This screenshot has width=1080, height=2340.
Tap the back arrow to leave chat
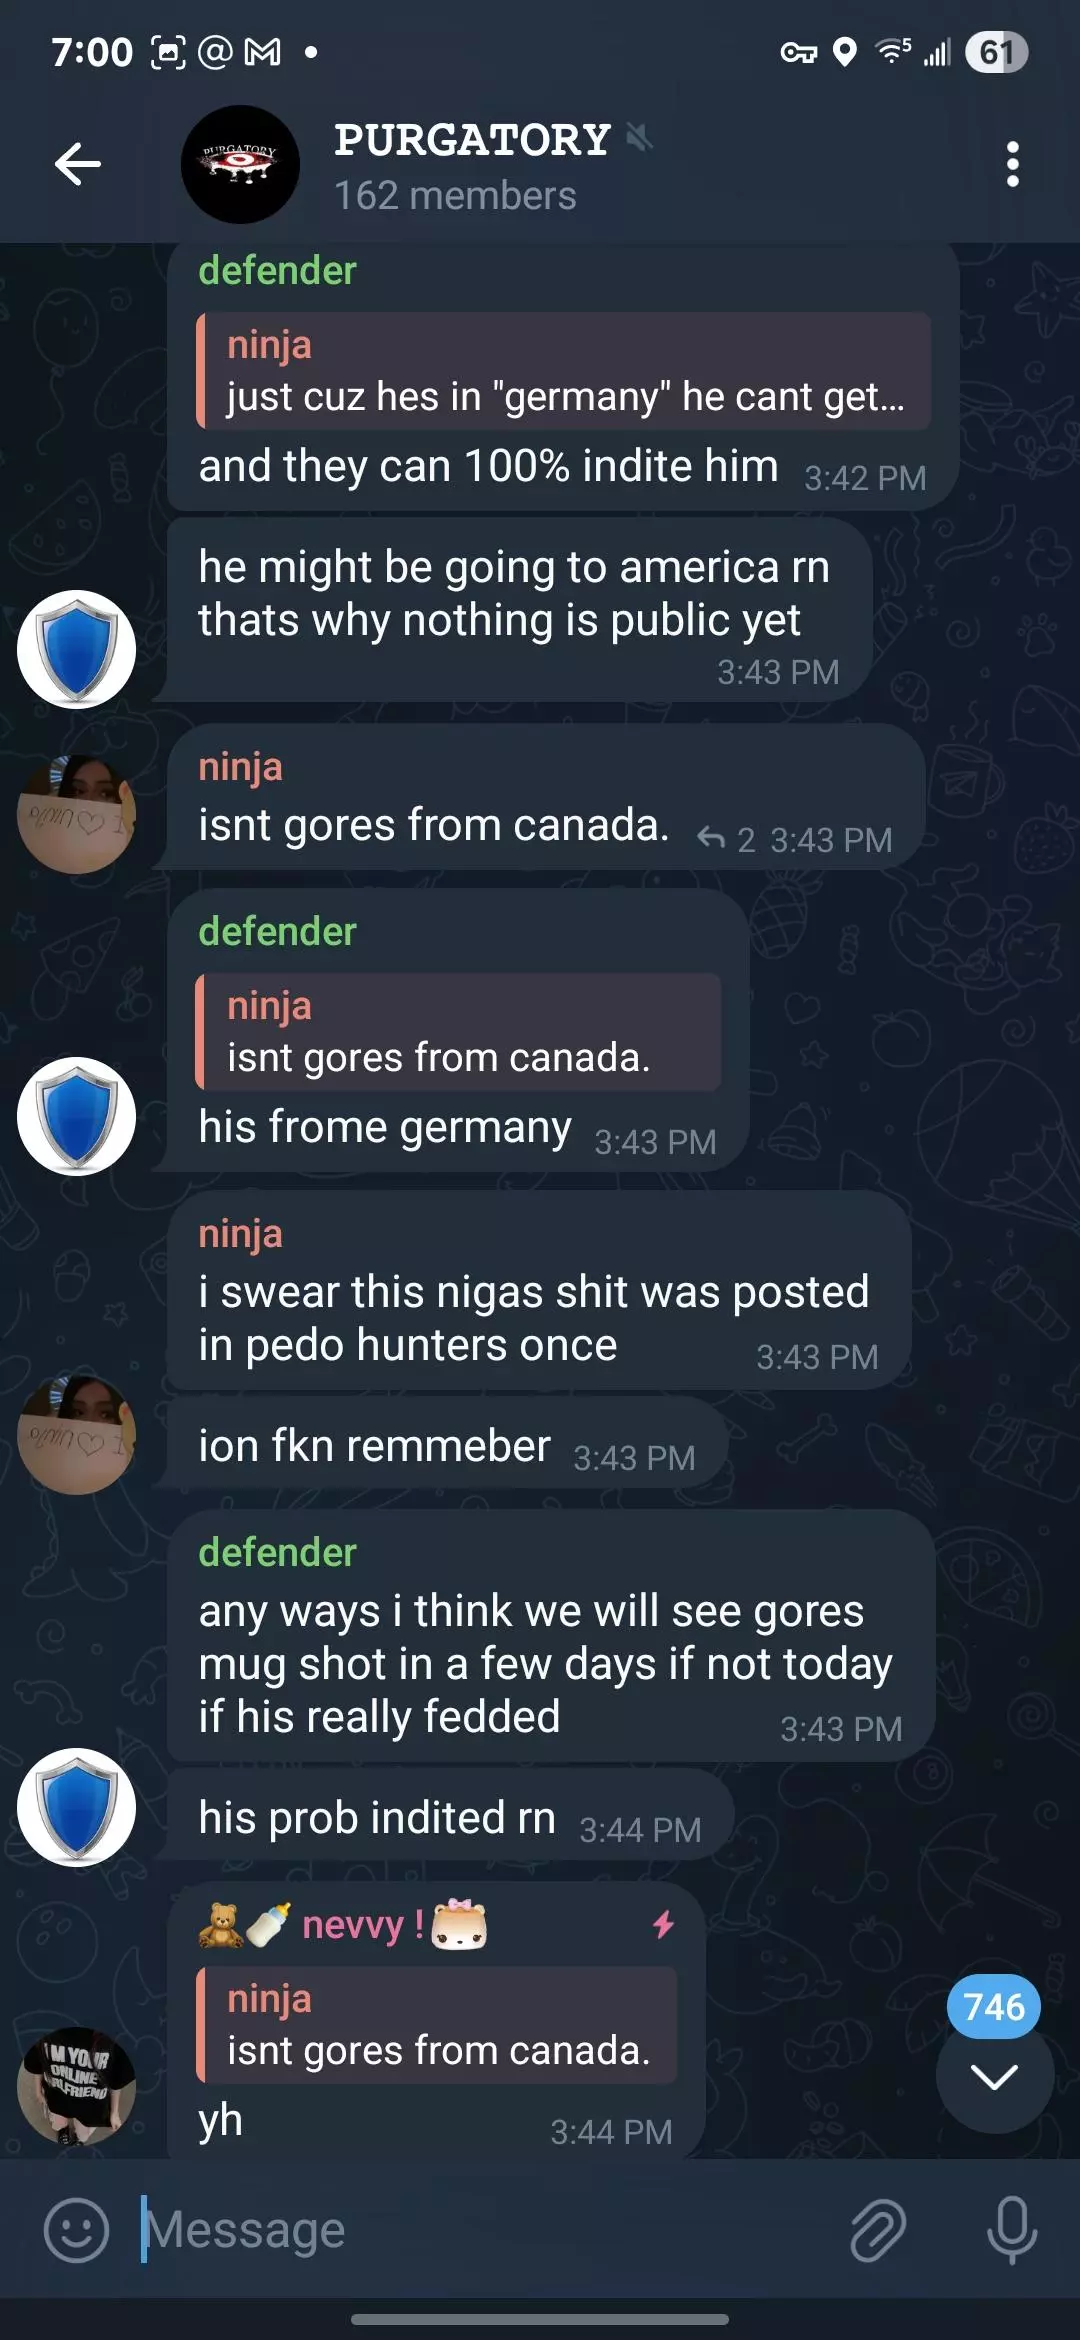click(x=78, y=164)
